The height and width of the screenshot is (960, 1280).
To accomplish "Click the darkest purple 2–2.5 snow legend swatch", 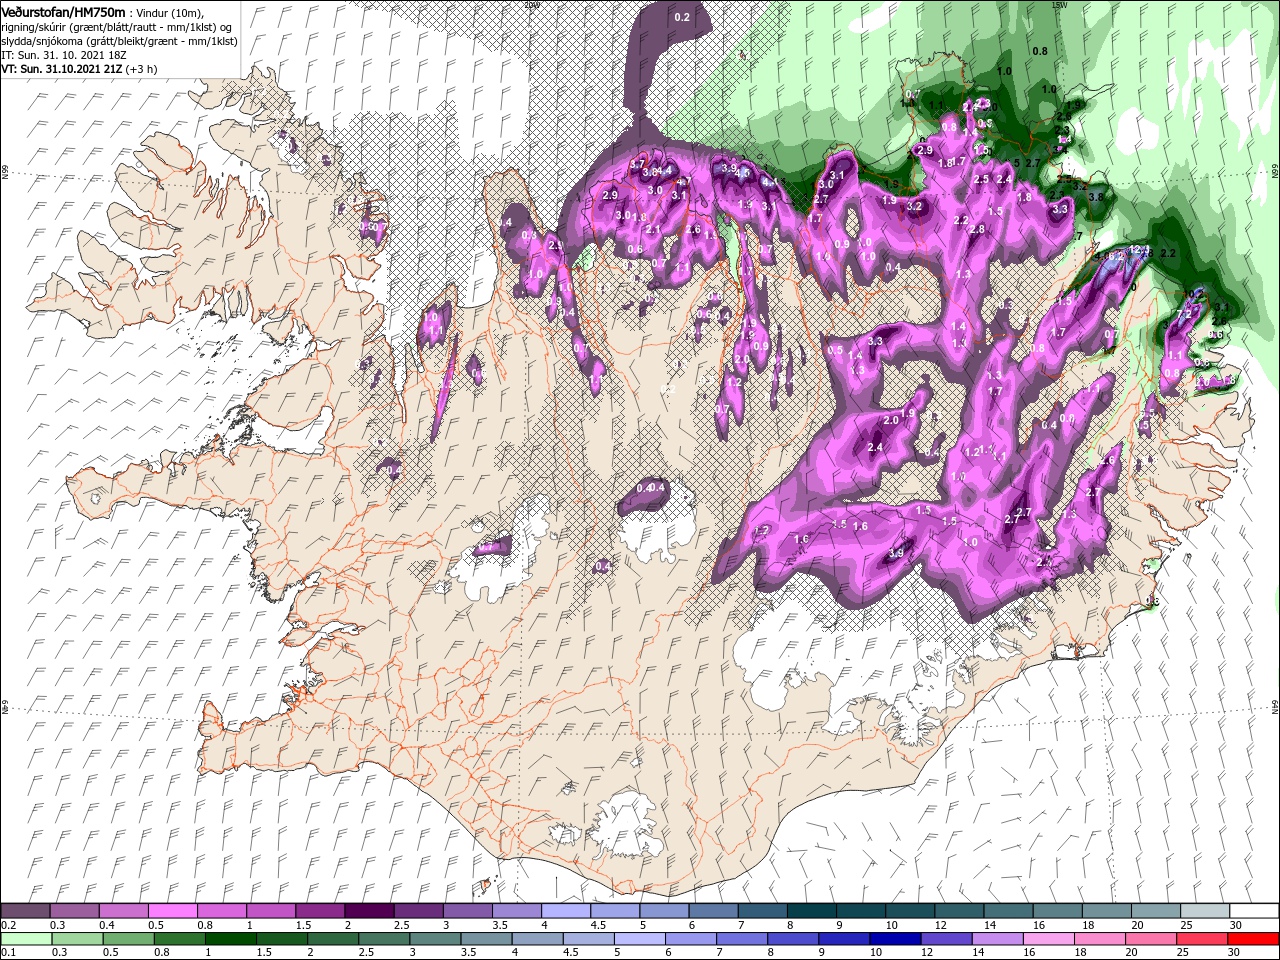I will (369, 912).
